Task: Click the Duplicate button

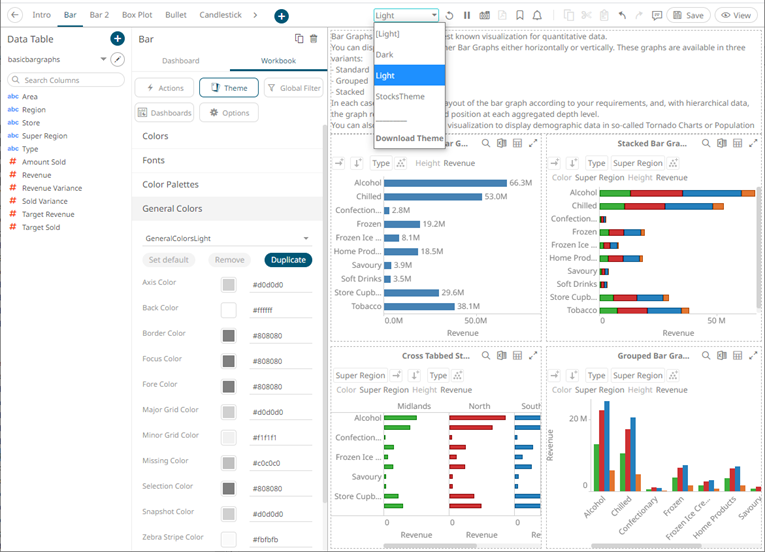Action: 288,260
